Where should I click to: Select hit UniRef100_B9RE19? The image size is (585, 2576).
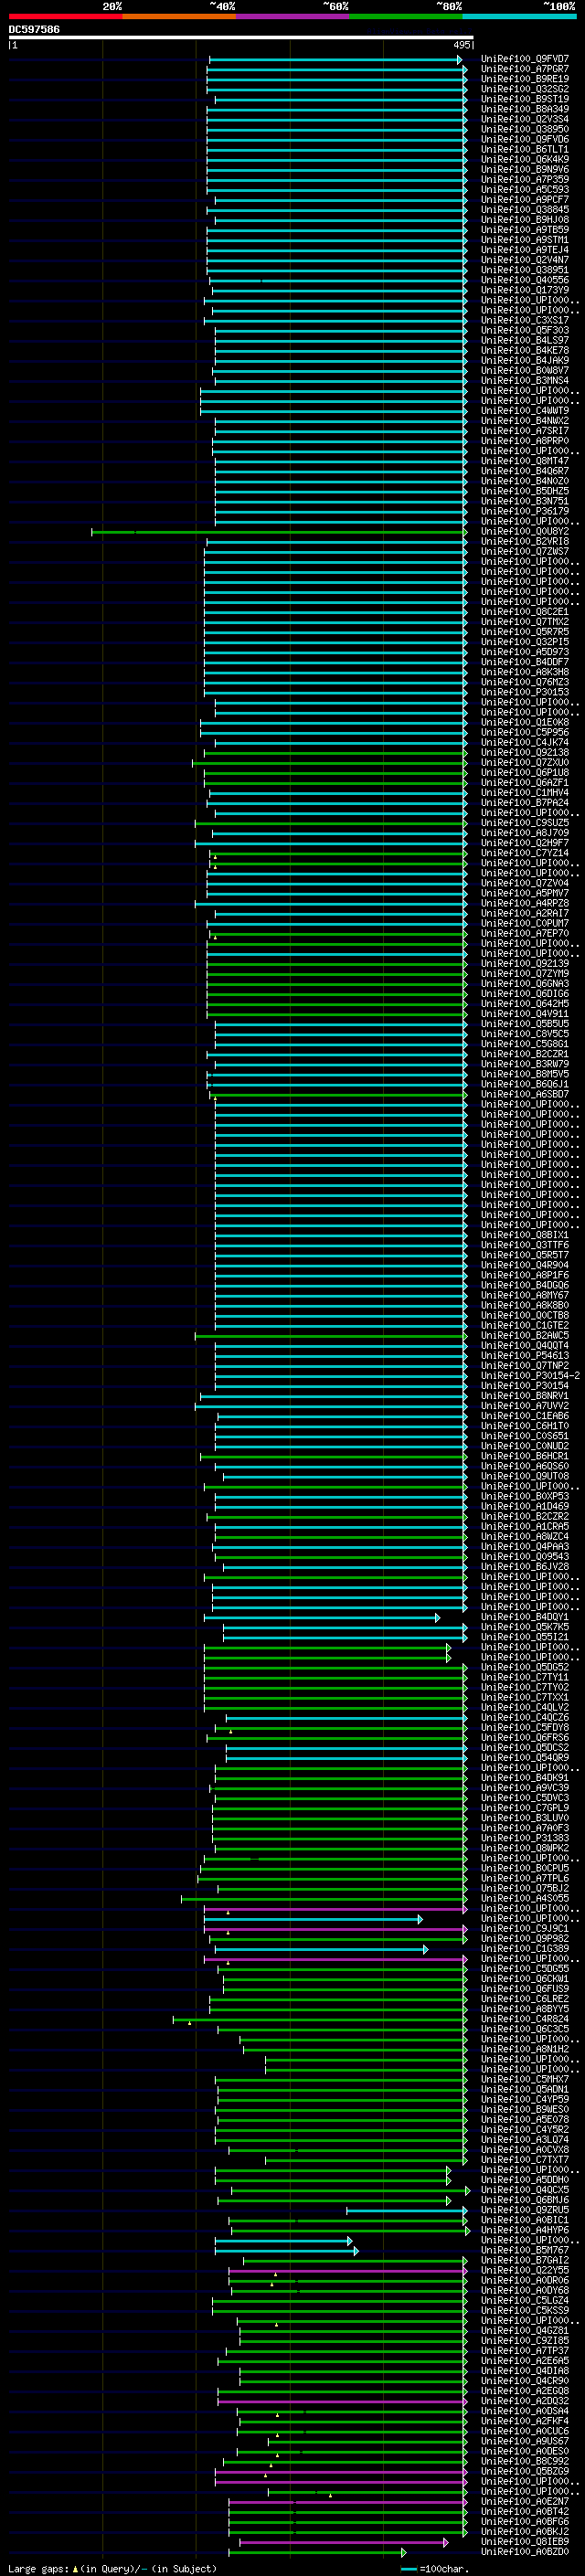tap(524, 79)
